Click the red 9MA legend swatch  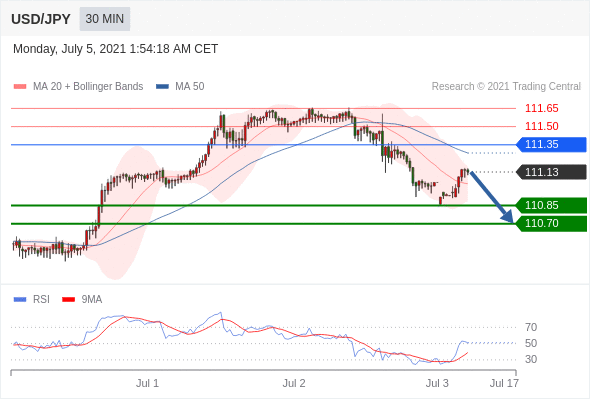point(68,300)
